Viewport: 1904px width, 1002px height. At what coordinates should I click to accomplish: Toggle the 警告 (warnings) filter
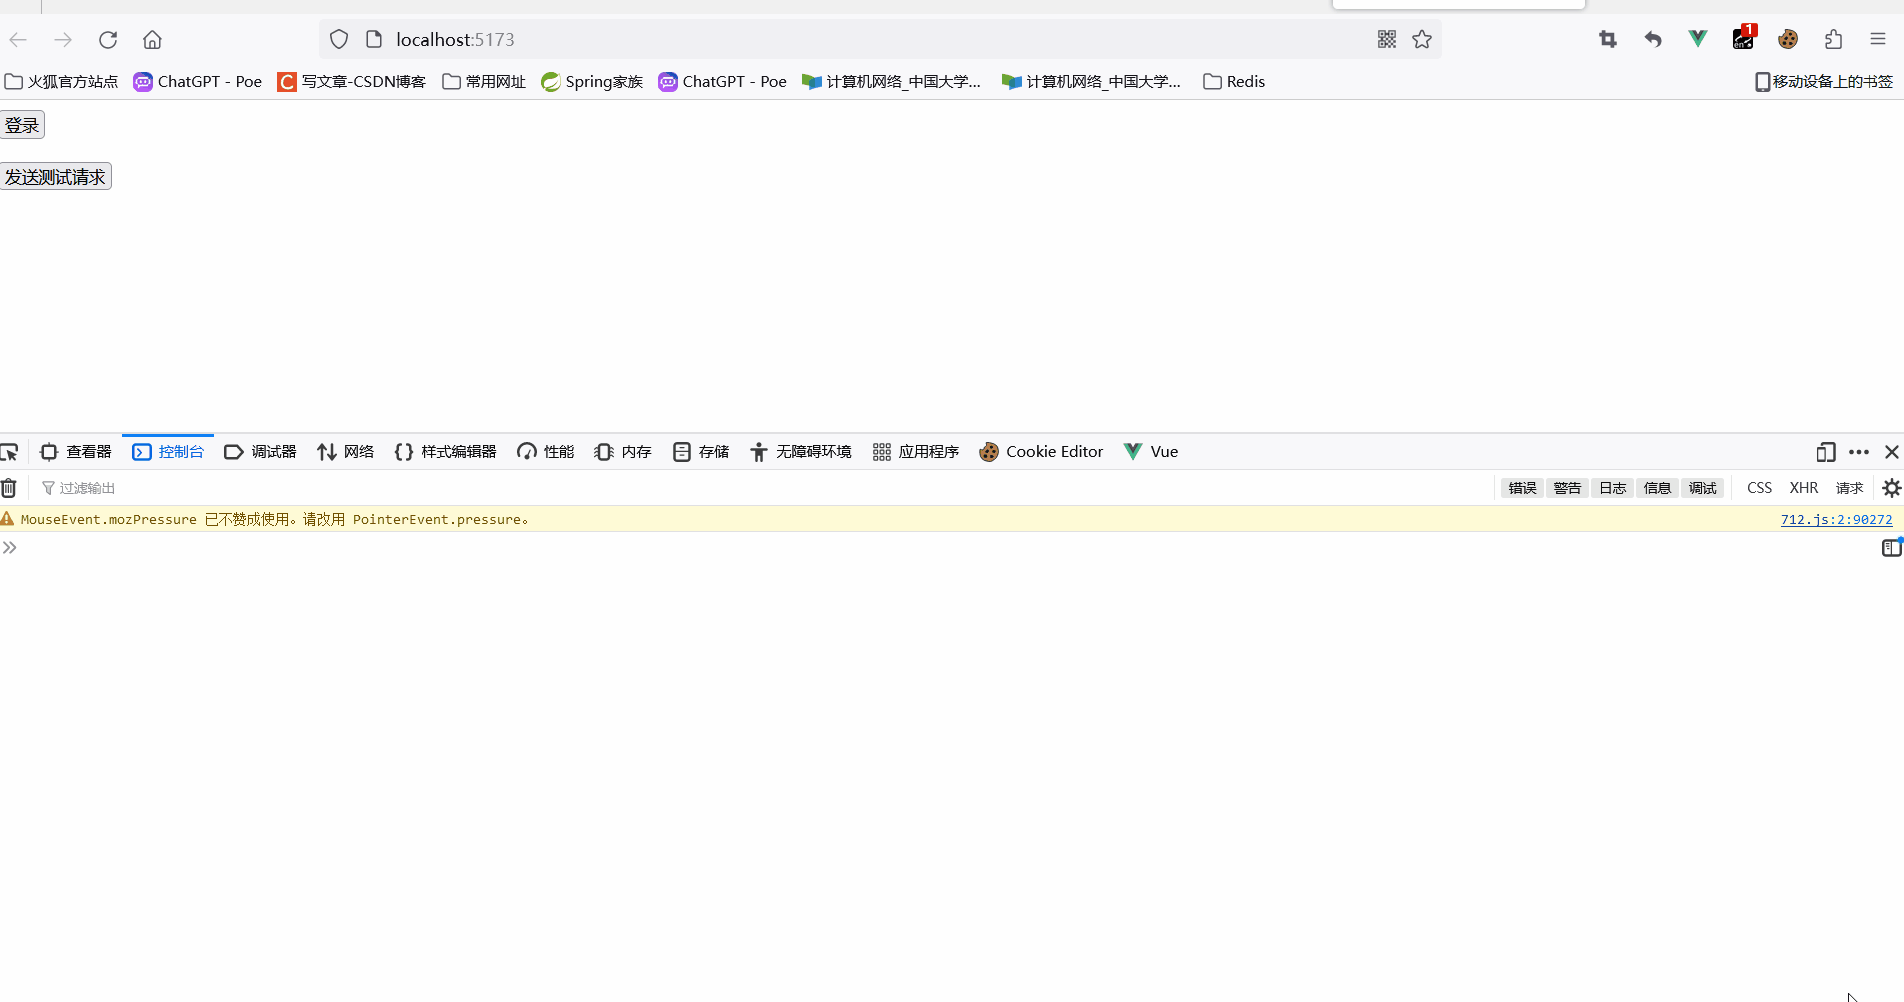1567,488
